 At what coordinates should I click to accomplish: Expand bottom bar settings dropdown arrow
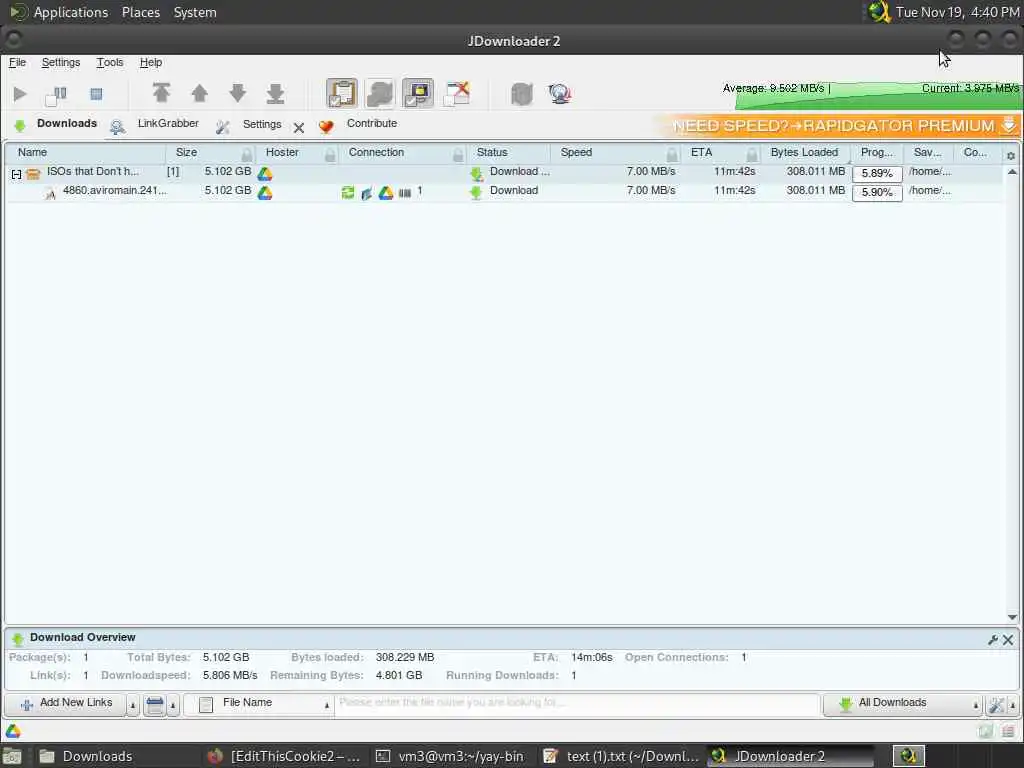tap(1013, 705)
